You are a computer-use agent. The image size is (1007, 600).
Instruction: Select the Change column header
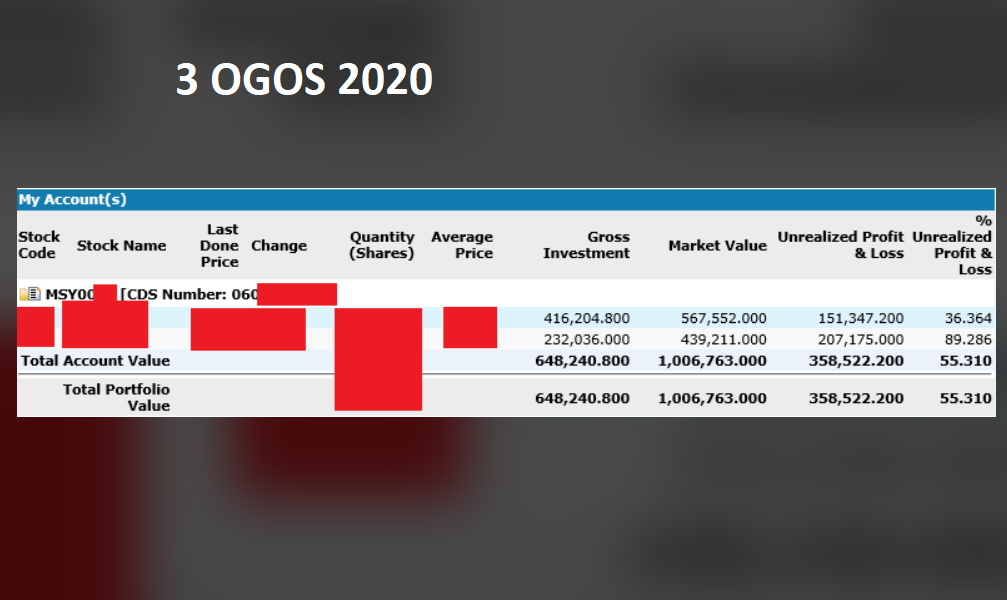tap(279, 245)
